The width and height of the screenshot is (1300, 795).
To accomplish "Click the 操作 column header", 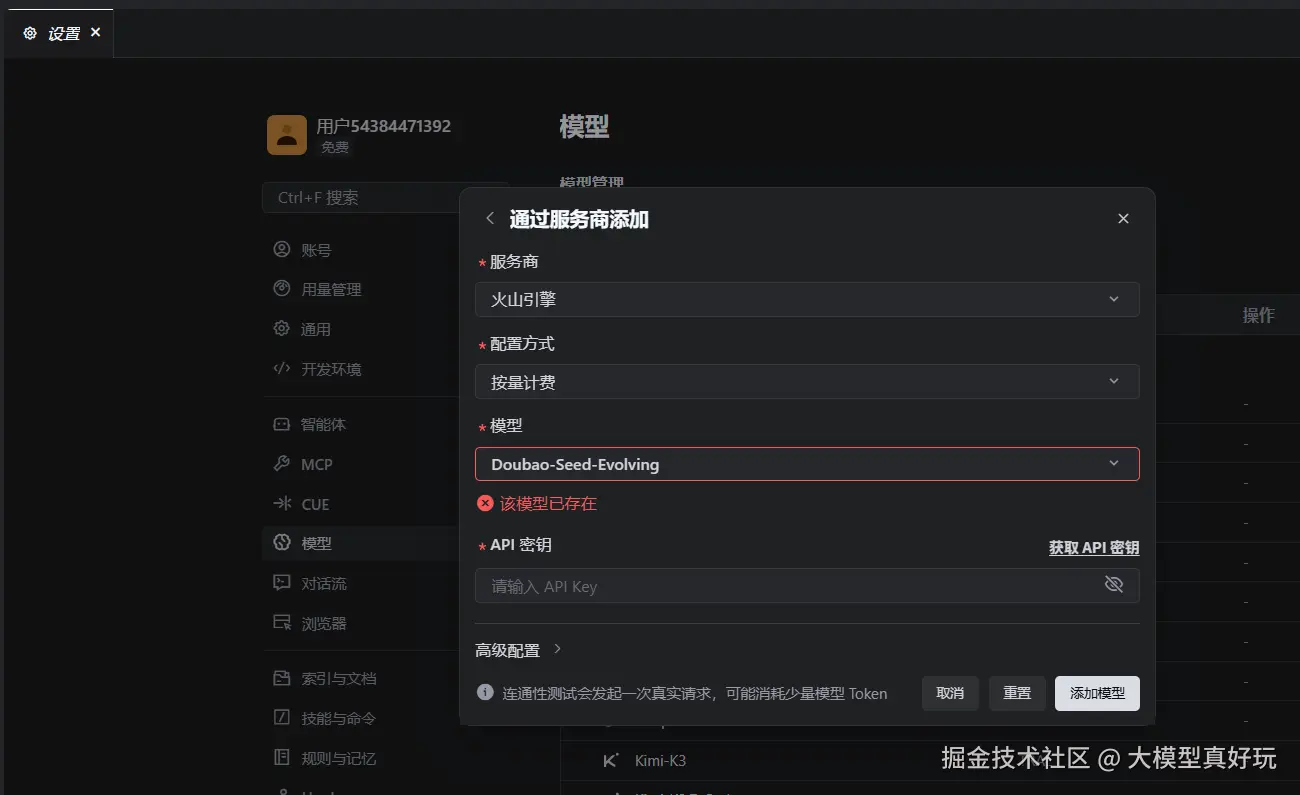I will tap(1258, 315).
